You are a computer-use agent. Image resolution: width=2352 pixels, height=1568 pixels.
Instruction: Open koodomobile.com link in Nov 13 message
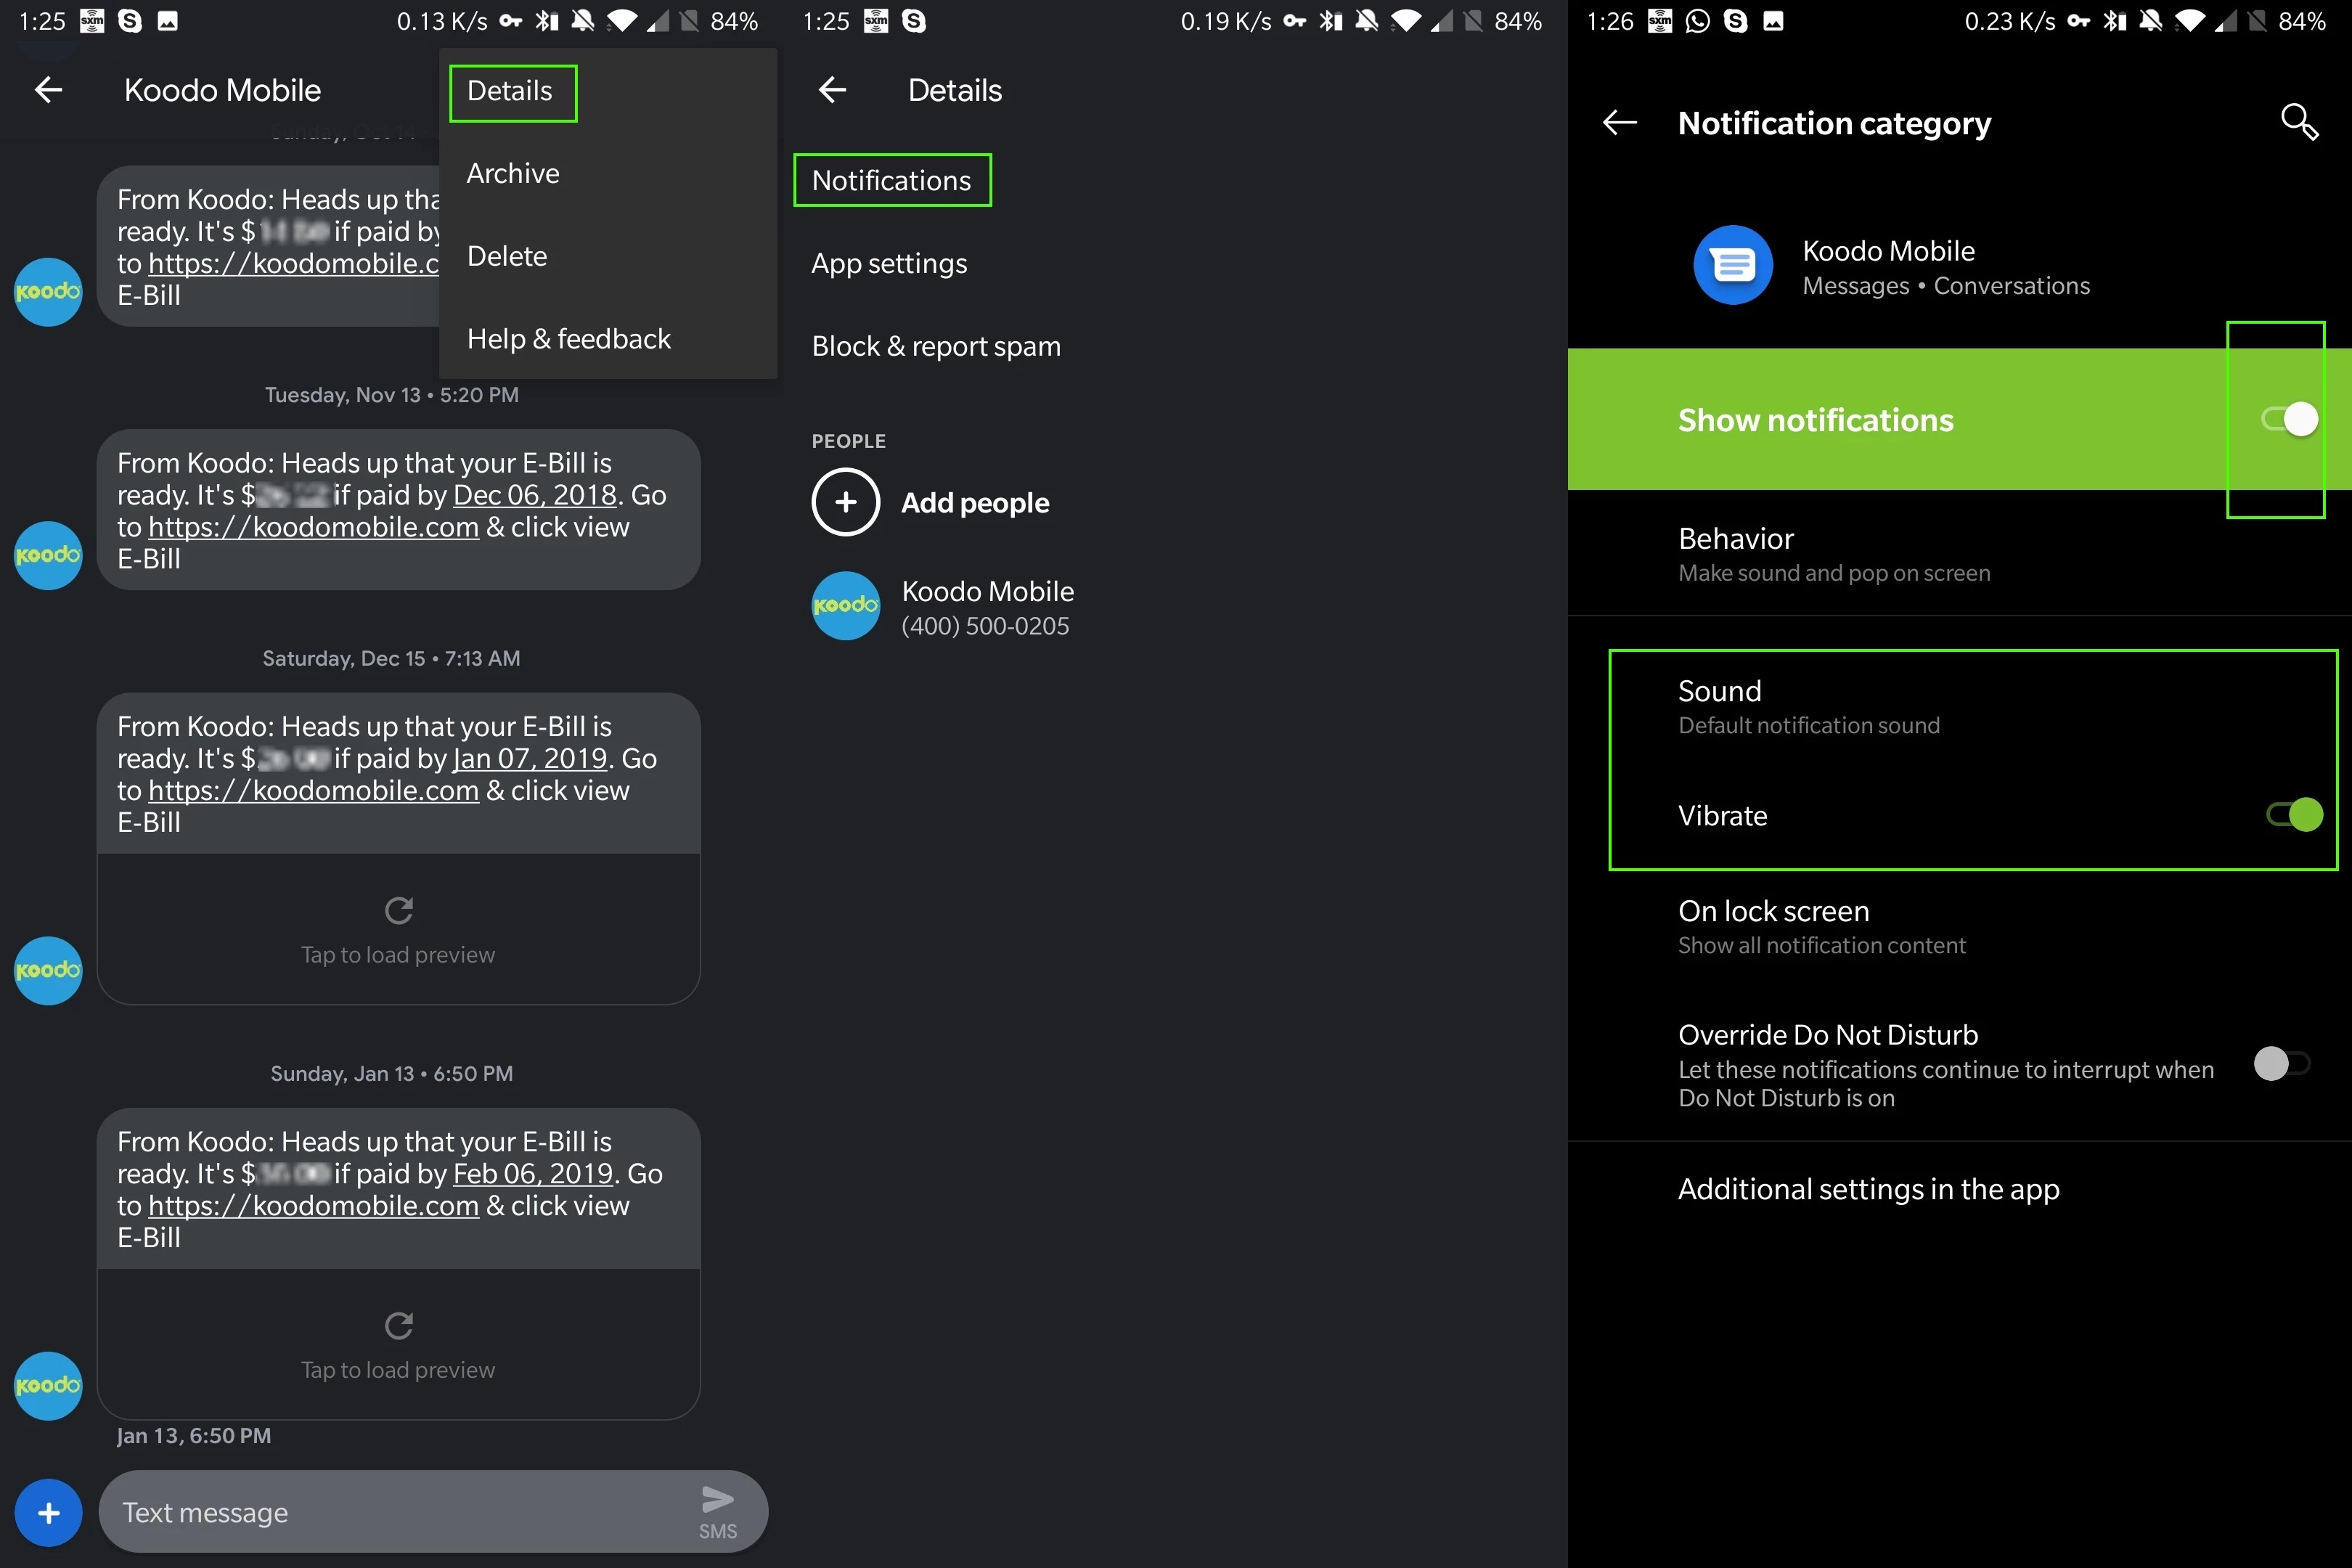pyautogui.click(x=313, y=527)
